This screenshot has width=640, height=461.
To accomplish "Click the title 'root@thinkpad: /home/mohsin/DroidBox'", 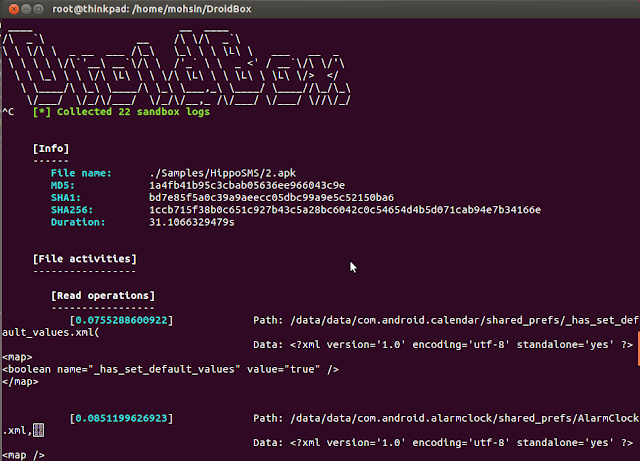I will (151, 9).
